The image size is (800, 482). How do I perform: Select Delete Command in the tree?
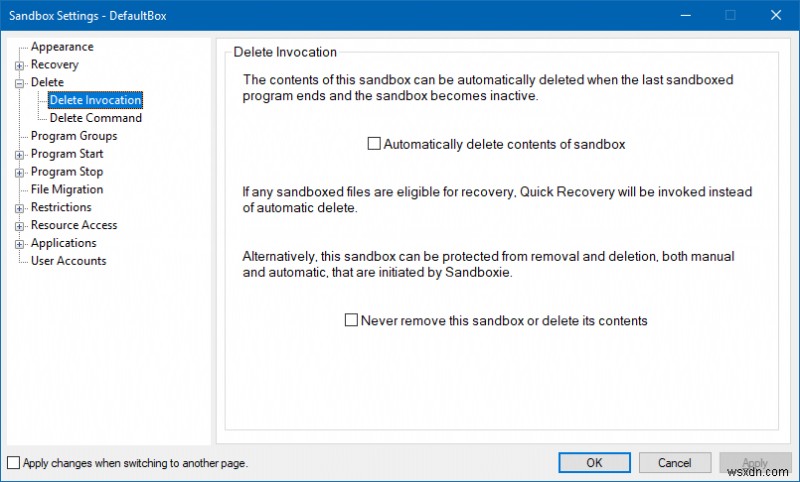[x=96, y=118]
